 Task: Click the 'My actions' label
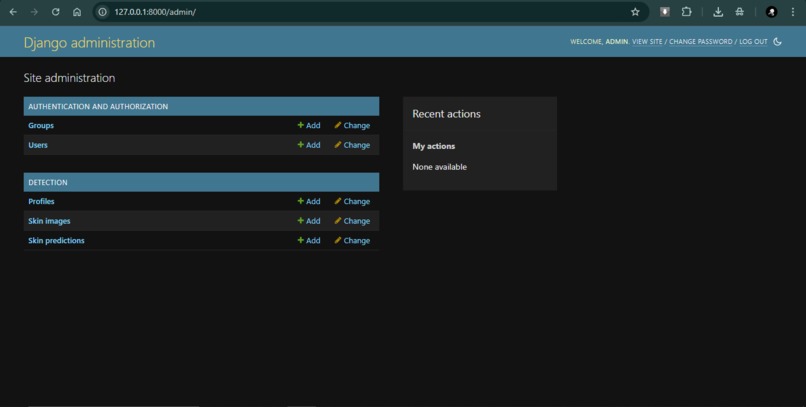(x=434, y=146)
